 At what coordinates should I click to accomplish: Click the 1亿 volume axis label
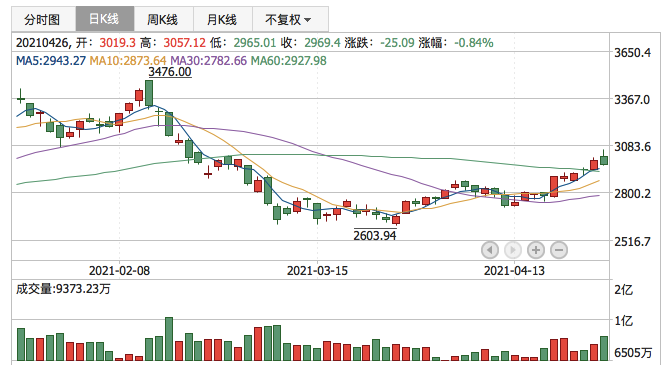pos(623,320)
